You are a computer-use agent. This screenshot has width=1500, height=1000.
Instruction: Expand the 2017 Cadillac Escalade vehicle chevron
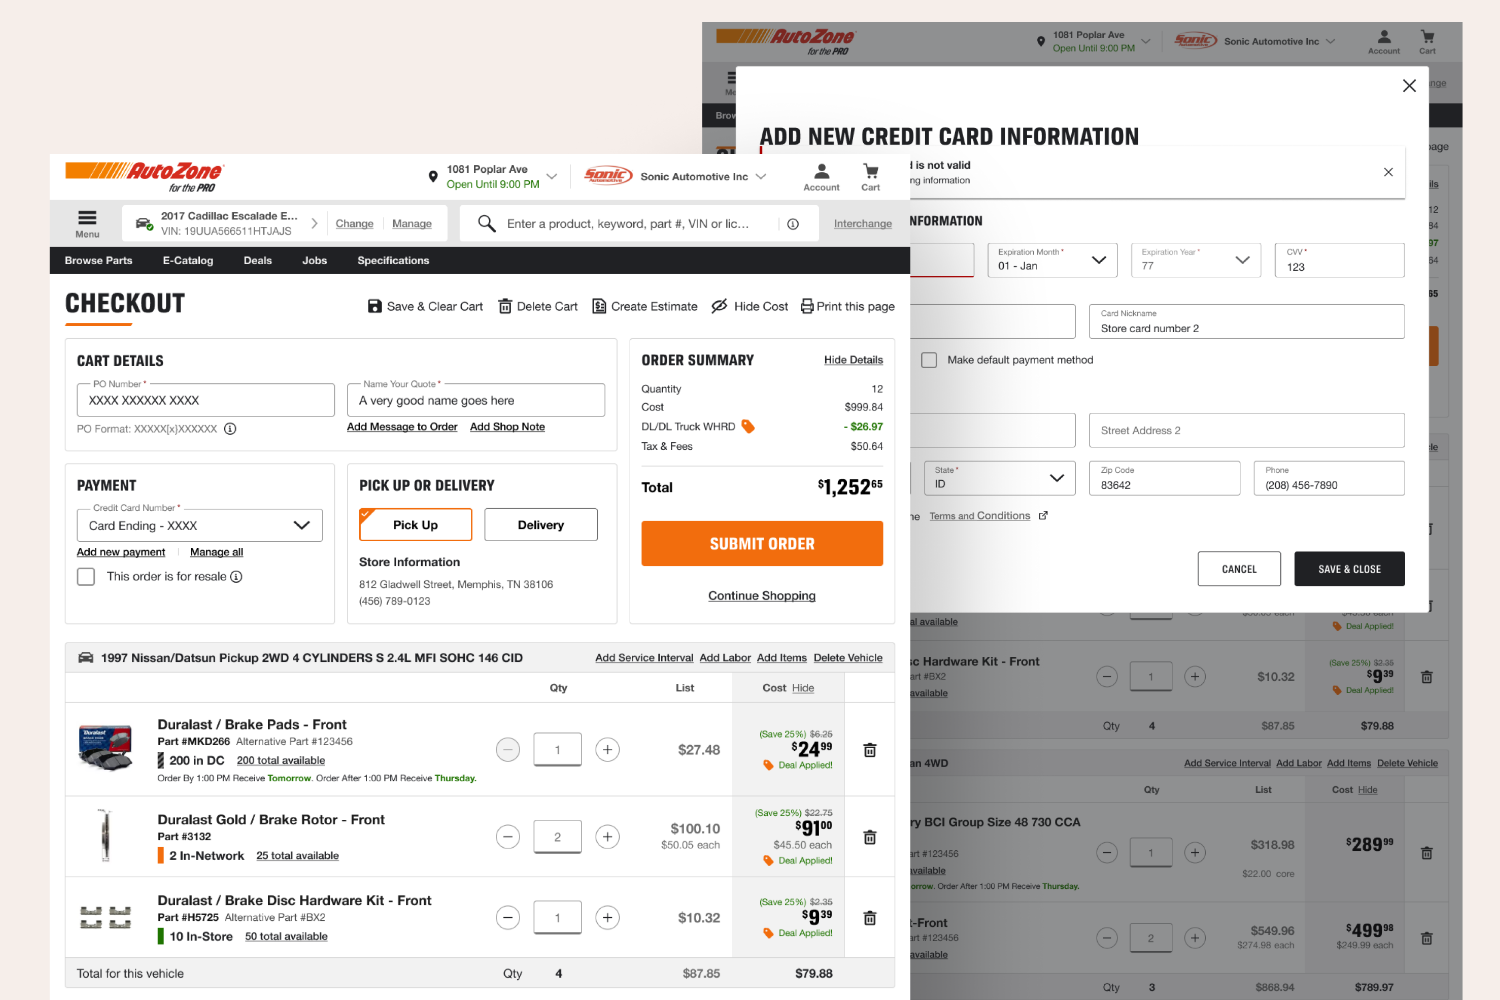click(314, 224)
